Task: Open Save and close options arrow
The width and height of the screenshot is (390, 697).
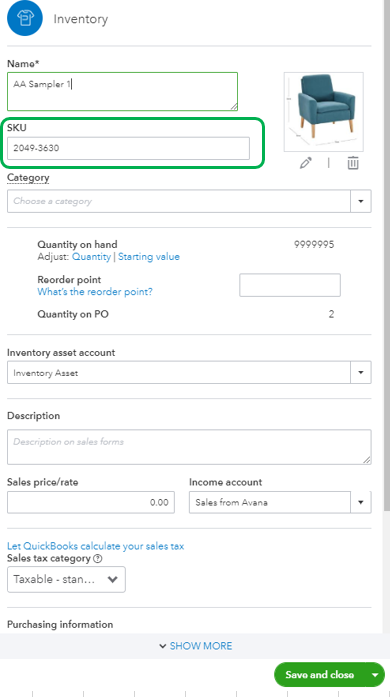Action: tap(375, 675)
